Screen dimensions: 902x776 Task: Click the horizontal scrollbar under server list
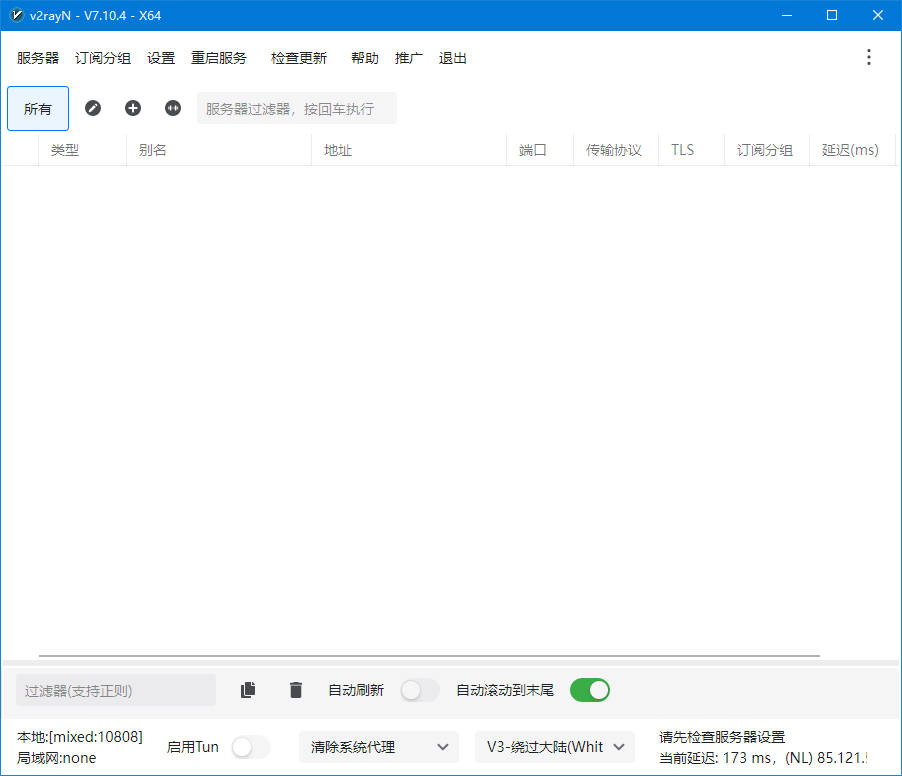429,656
